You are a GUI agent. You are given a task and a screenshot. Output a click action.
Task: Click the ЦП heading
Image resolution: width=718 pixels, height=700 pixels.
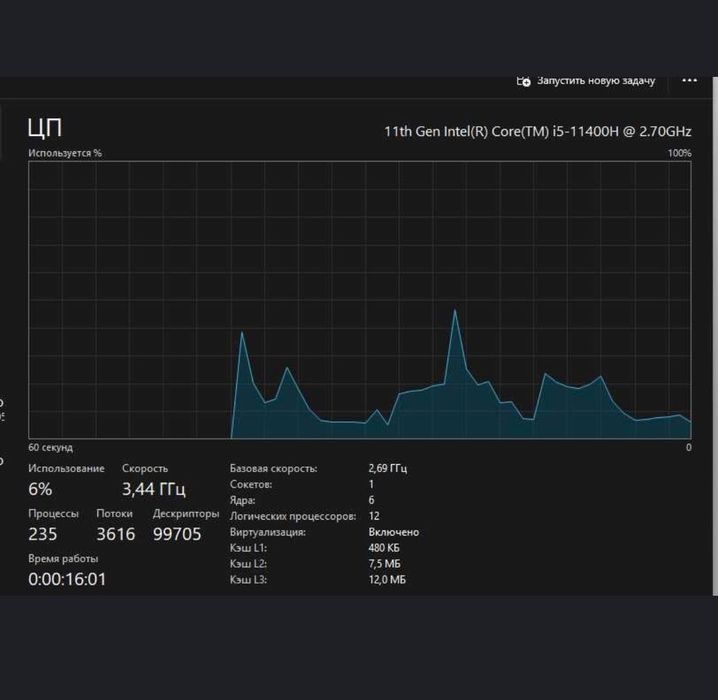(x=45, y=128)
